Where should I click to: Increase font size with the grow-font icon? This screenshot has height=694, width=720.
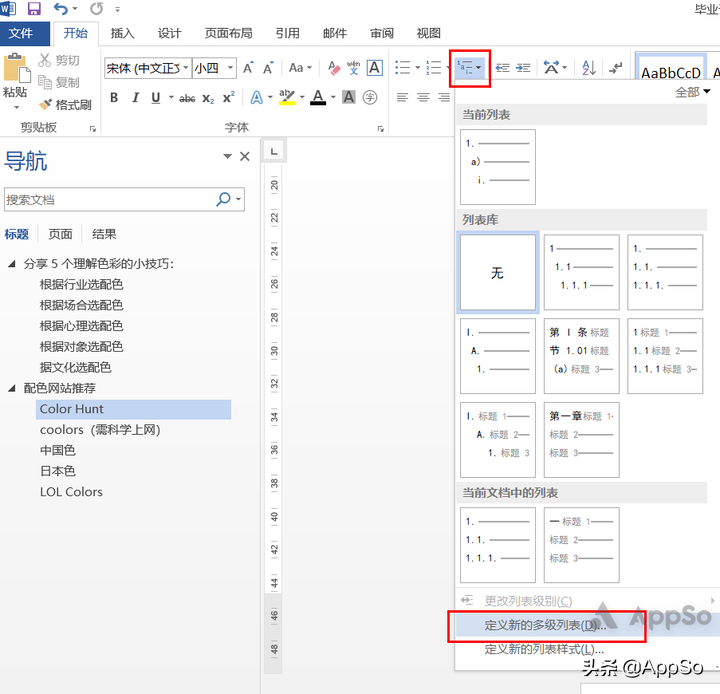click(x=248, y=68)
